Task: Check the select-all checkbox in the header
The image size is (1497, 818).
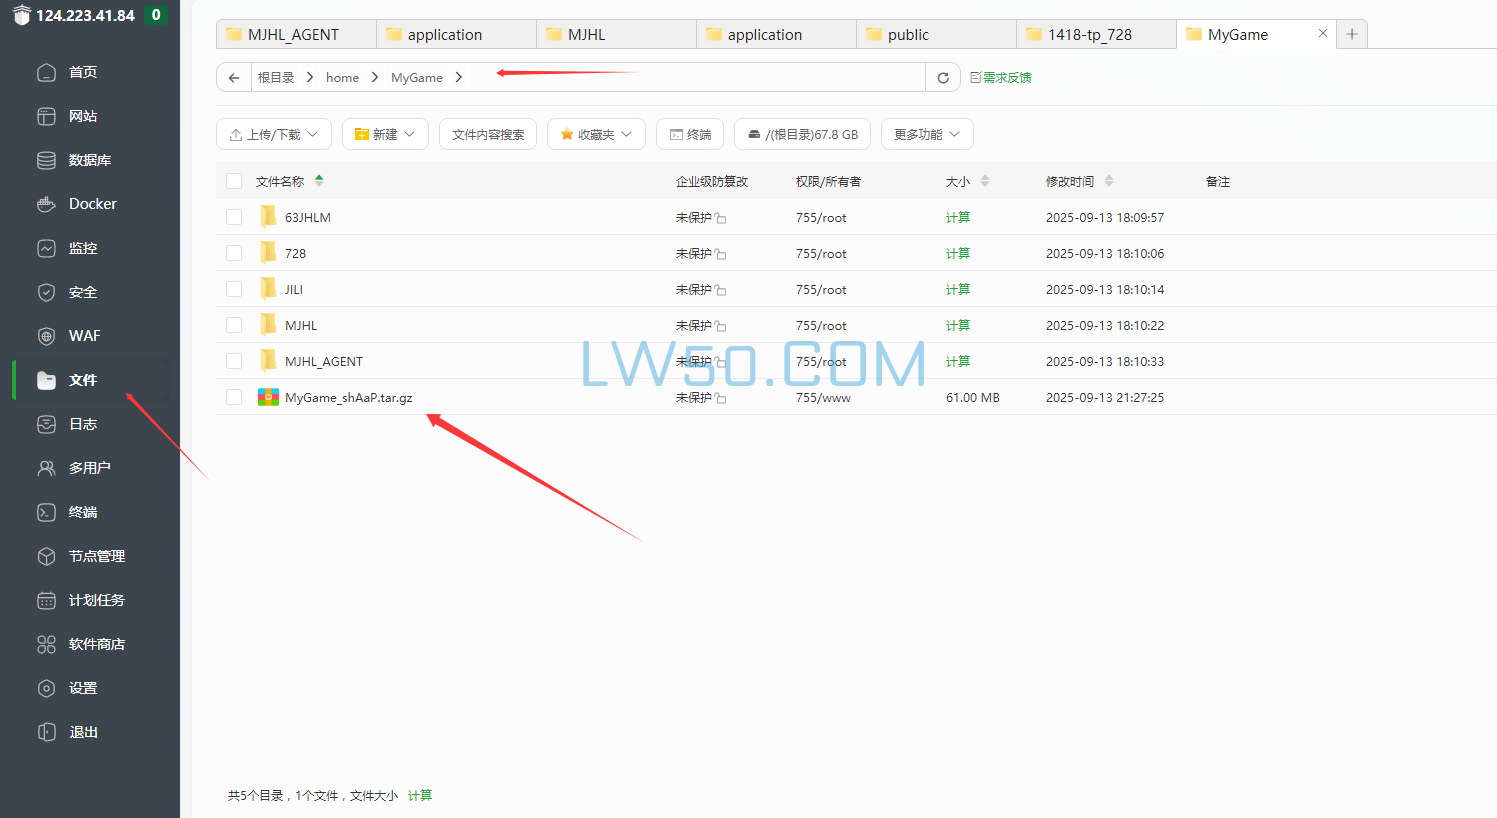Action: (x=233, y=181)
